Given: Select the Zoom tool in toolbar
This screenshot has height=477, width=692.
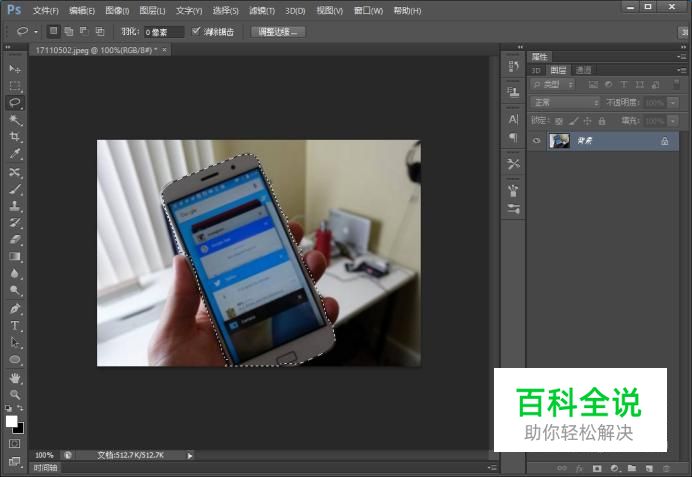Looking at the screenshot, I should [15, 394].
